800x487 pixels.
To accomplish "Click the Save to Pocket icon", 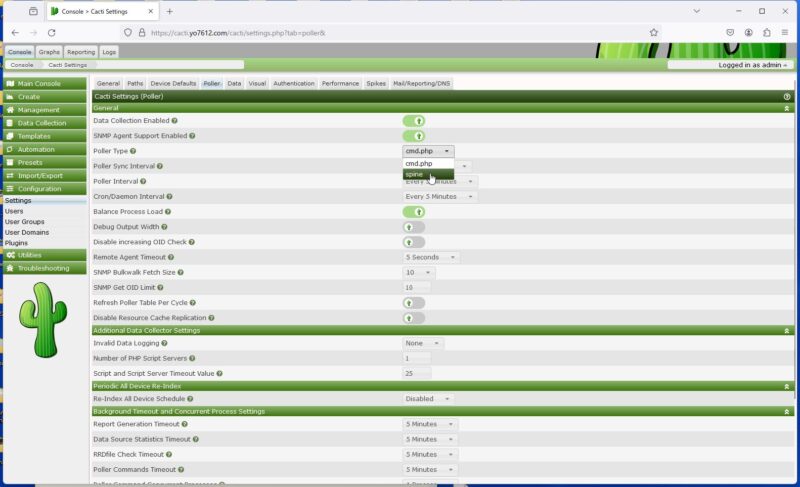I will pos(730,33).
